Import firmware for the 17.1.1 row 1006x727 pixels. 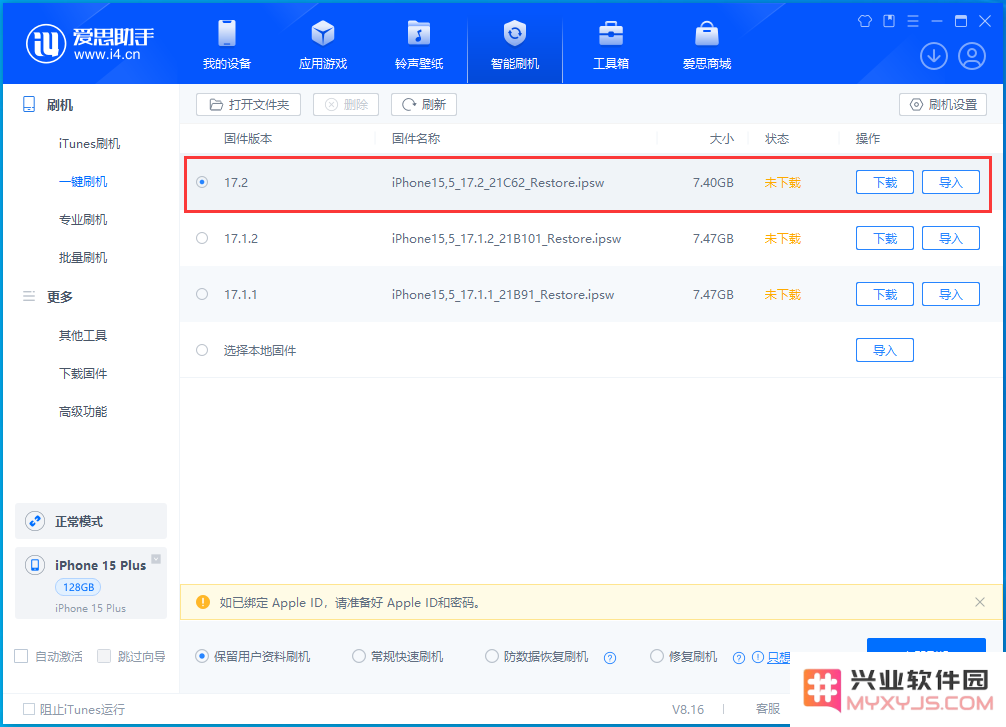pos(951,294)
